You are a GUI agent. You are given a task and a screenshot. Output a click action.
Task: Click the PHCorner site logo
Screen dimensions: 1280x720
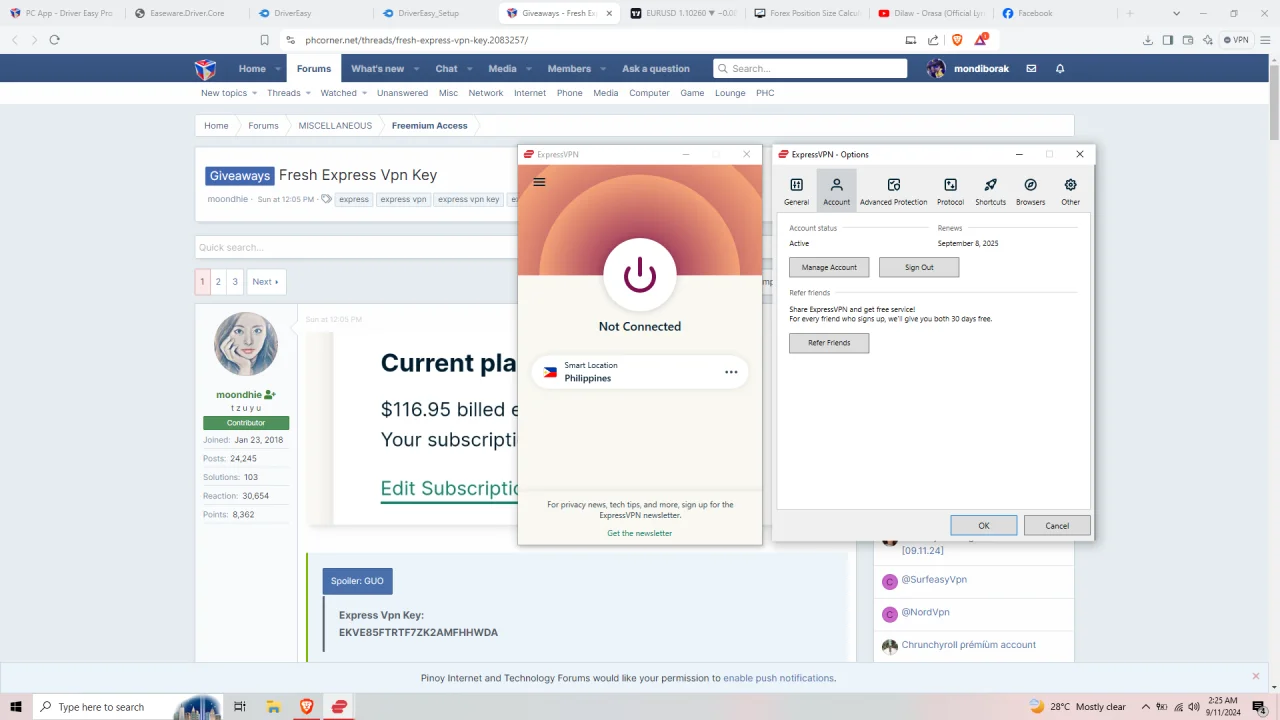(205, 69)
